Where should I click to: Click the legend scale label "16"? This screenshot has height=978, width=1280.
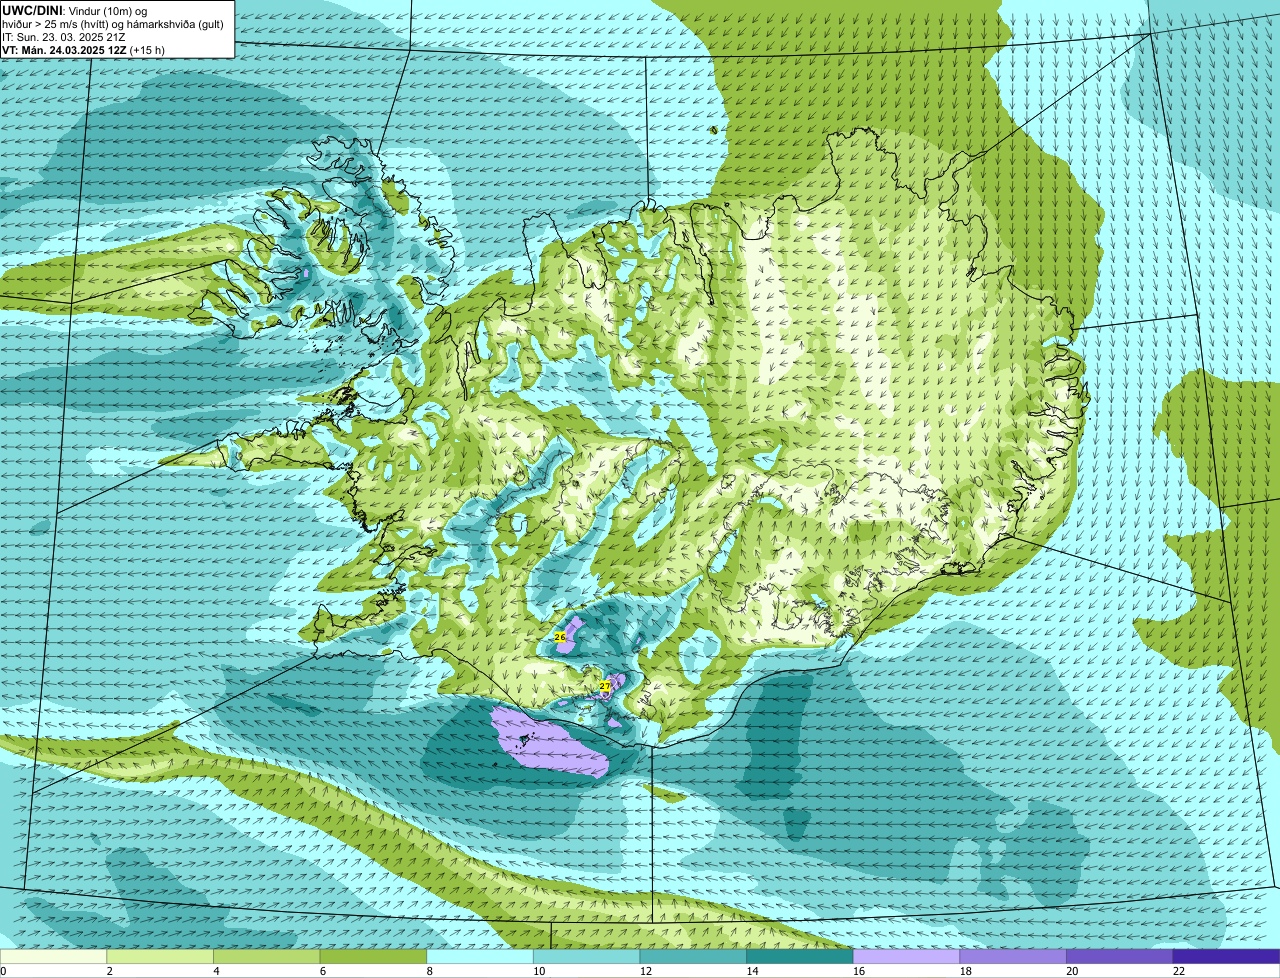click(859, 971)
